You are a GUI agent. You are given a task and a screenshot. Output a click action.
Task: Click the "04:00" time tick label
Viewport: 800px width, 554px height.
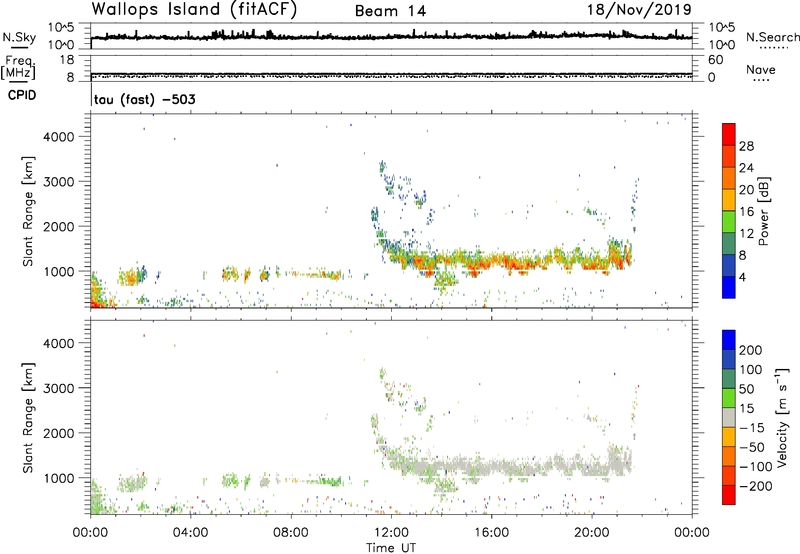tap(190, 533)
